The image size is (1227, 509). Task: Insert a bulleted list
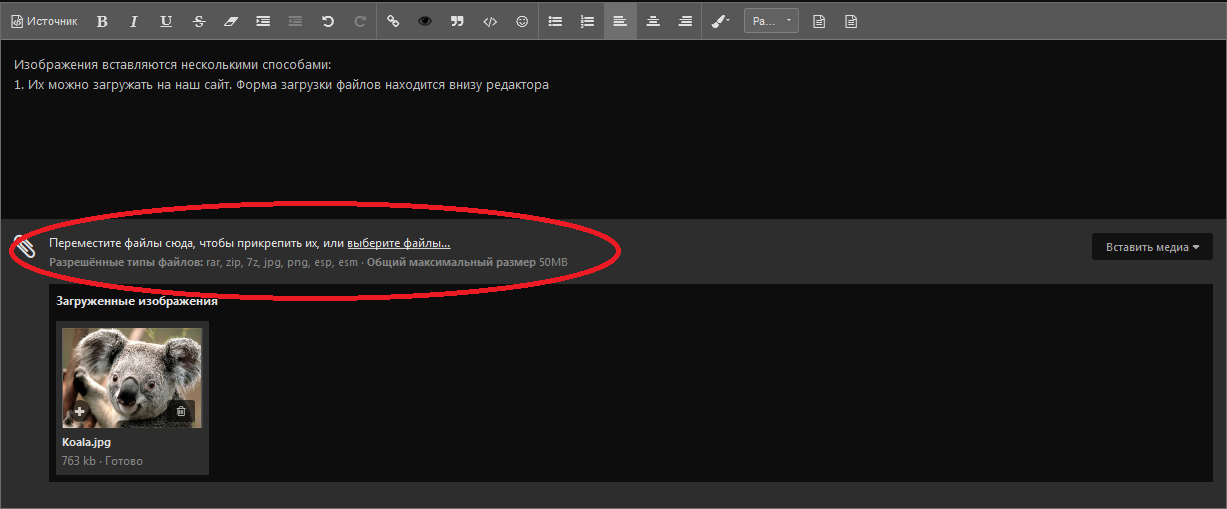[556, 21]
